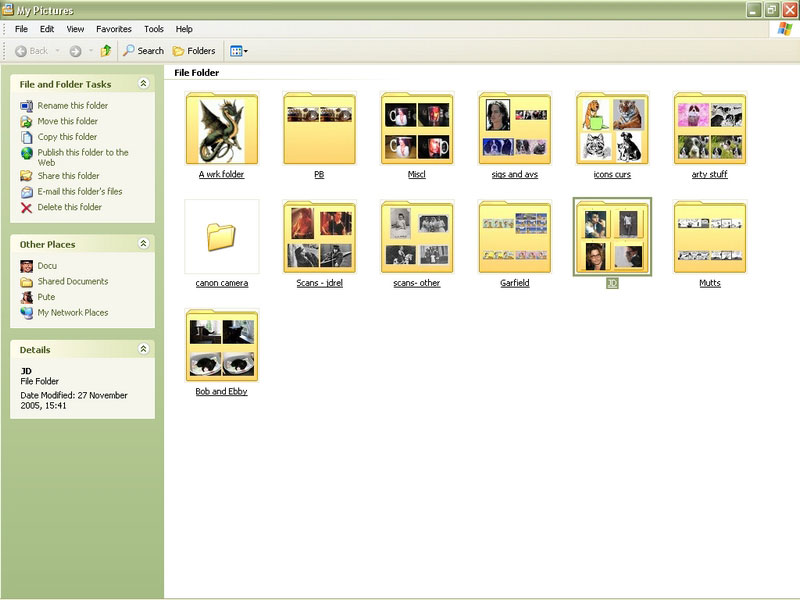
Task: Select the Bob and Ebby folder
Action: 222,346
